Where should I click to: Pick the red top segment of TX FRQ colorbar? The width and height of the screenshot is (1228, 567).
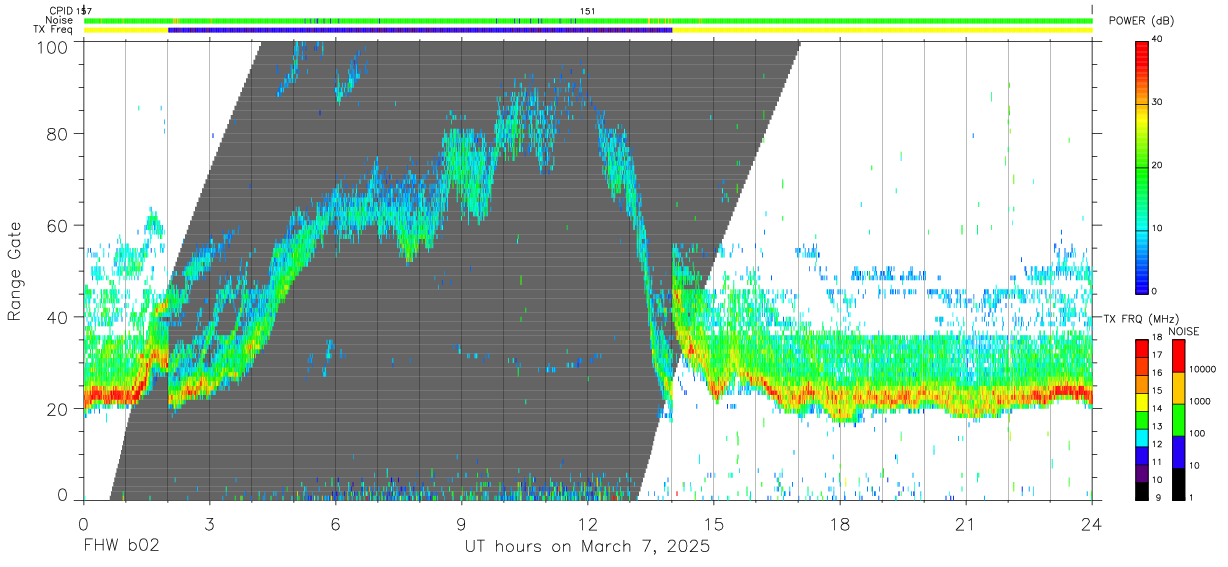coord(1142,349)
